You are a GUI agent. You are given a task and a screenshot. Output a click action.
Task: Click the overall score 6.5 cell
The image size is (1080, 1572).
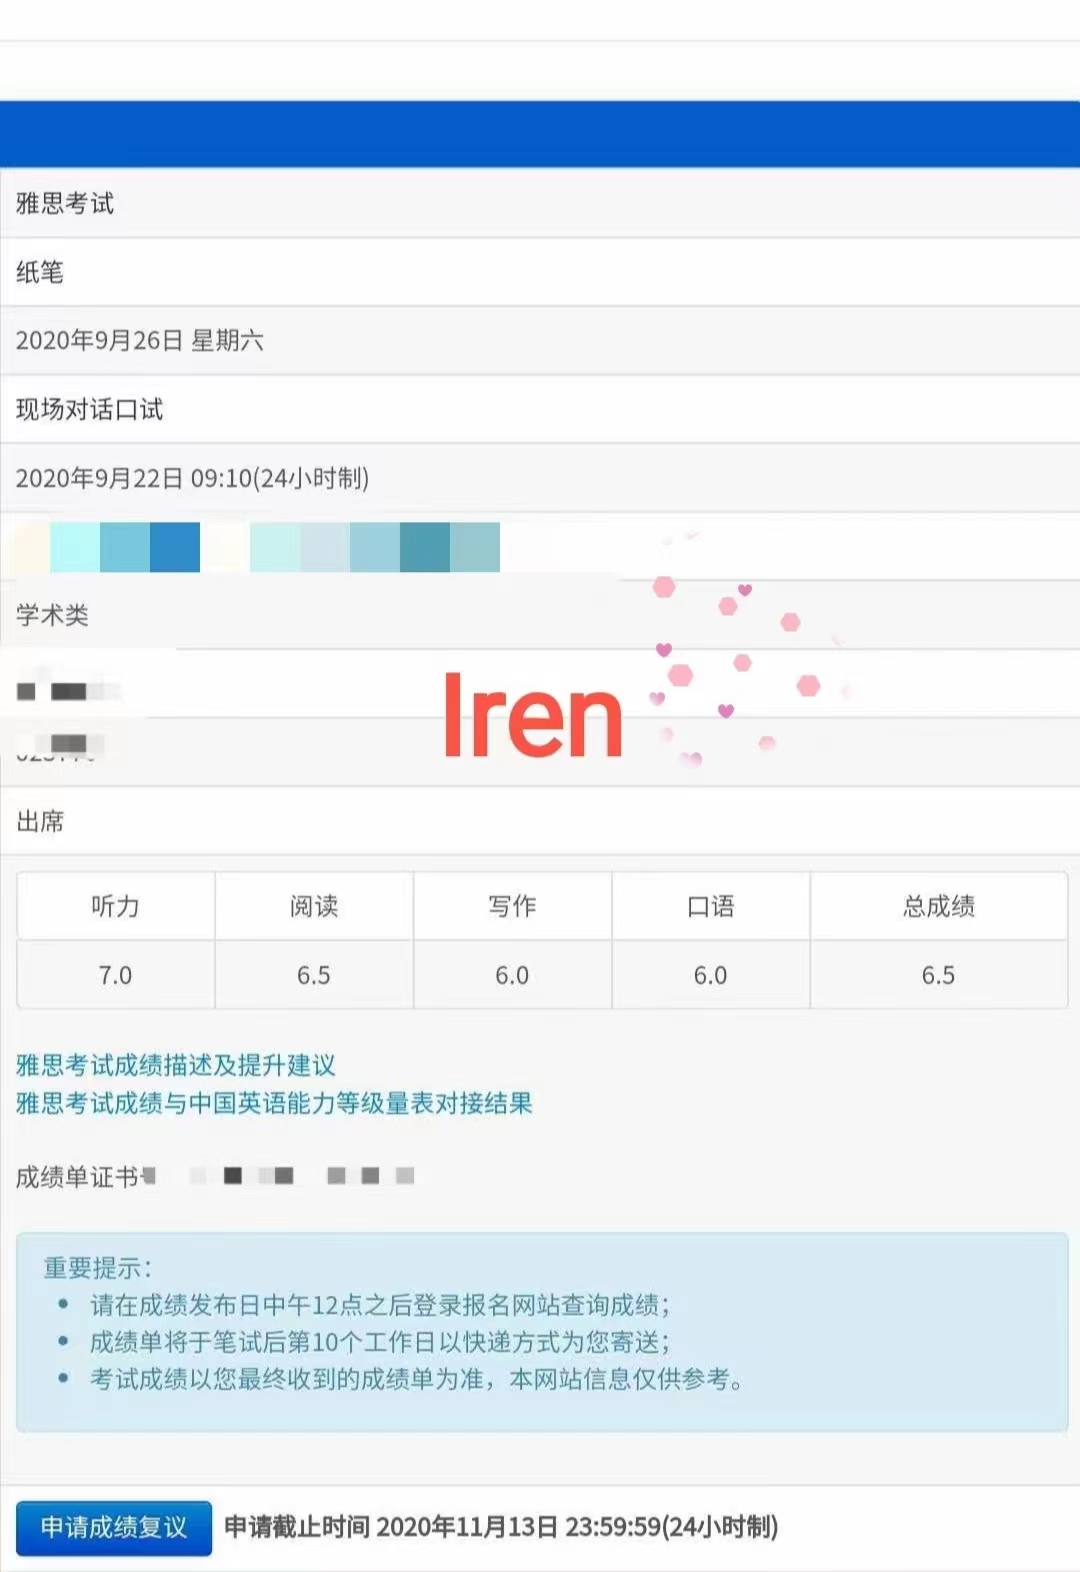point(939,975)
